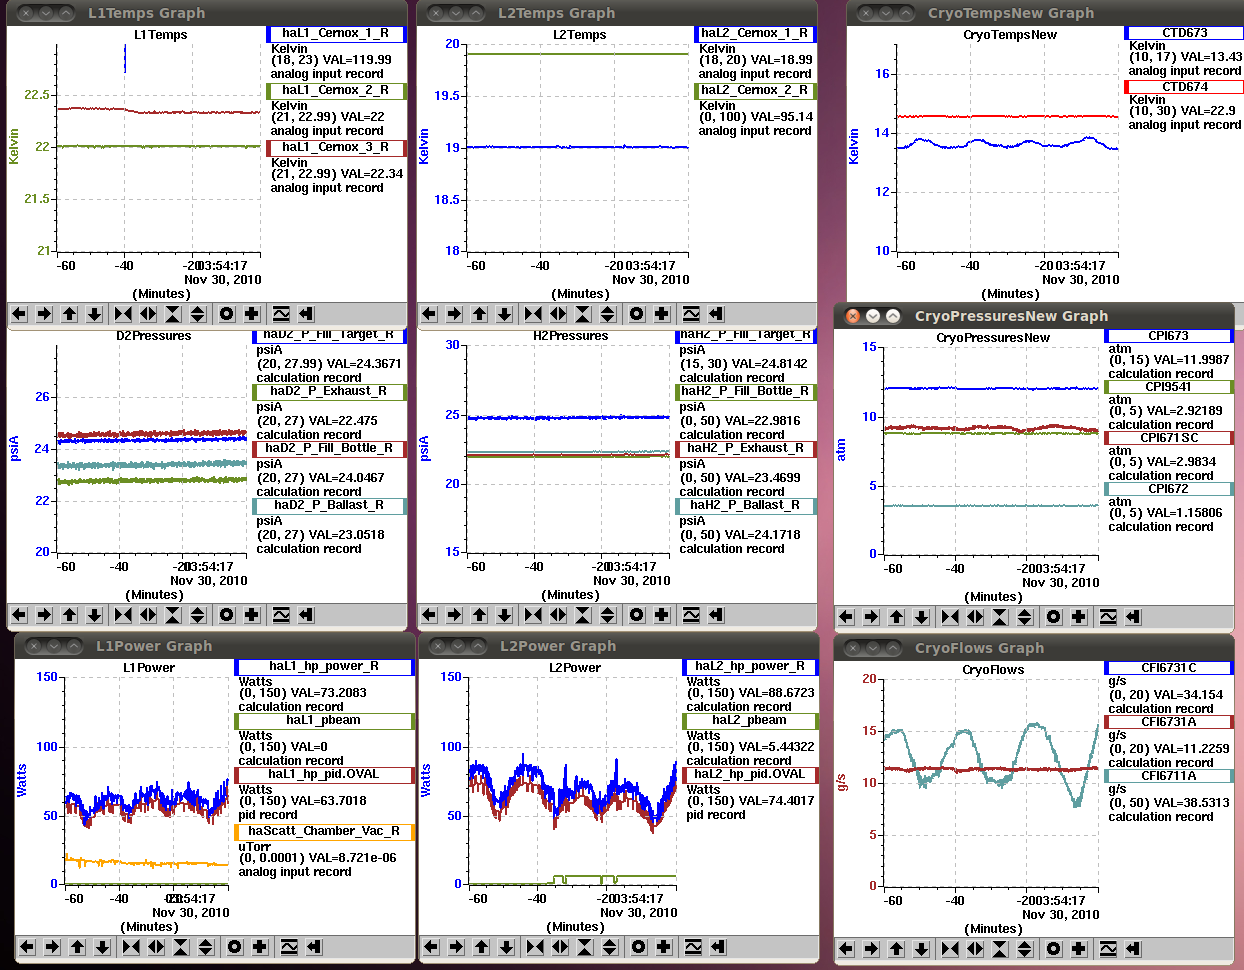Select CTD674 red curve legend label

coord(1184,87)
